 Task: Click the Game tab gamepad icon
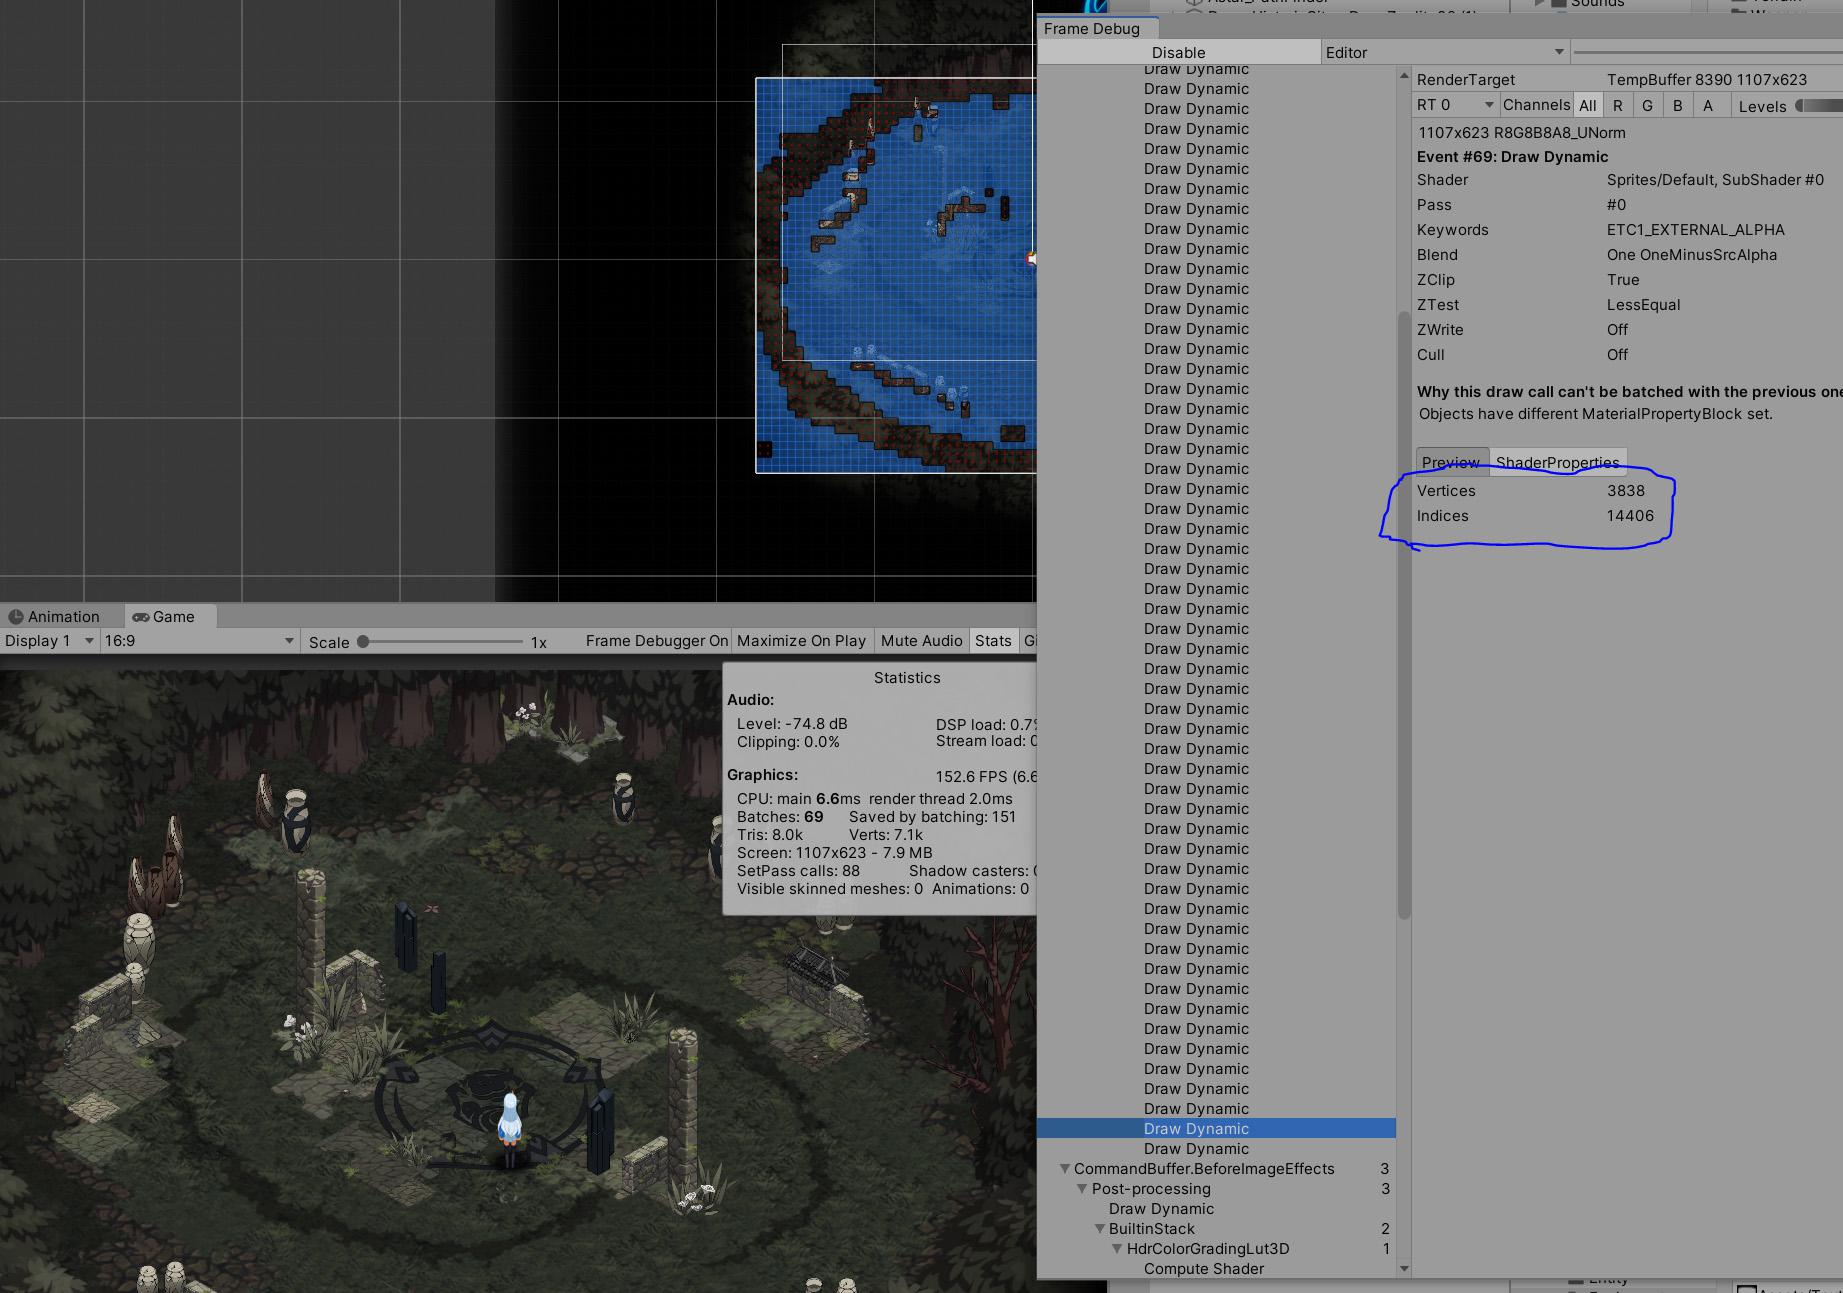click(x=141, y=617)
